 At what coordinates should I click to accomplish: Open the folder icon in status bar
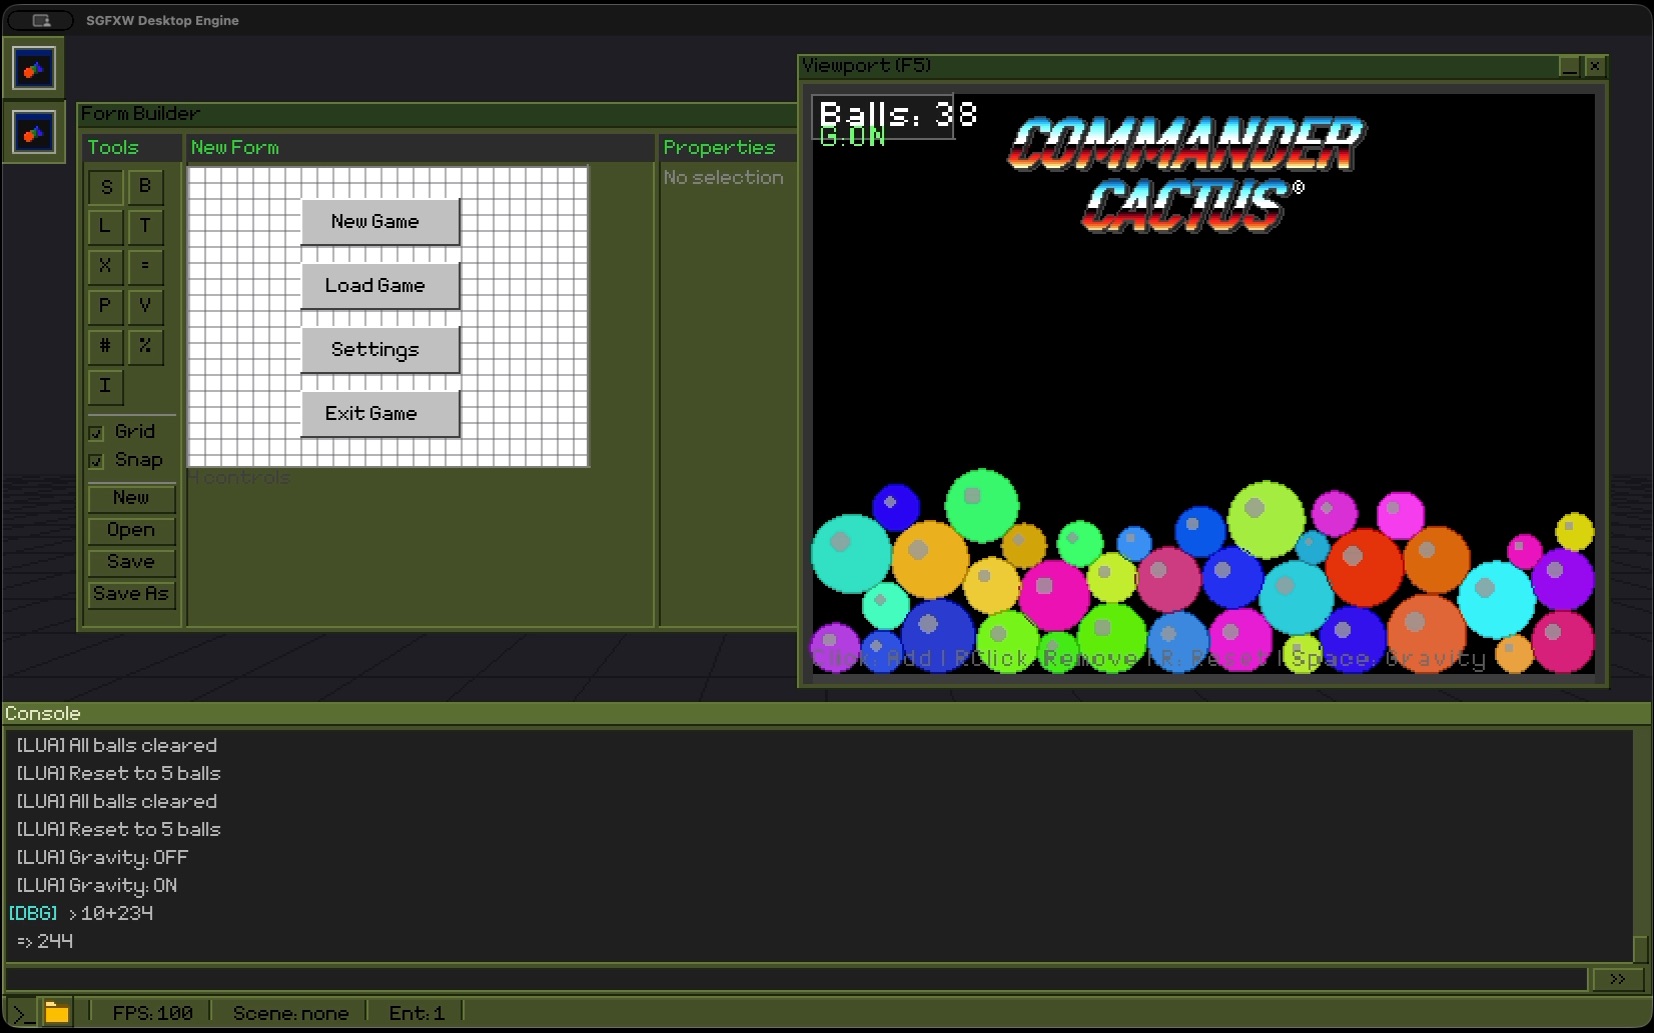[x=57, y=1013]
